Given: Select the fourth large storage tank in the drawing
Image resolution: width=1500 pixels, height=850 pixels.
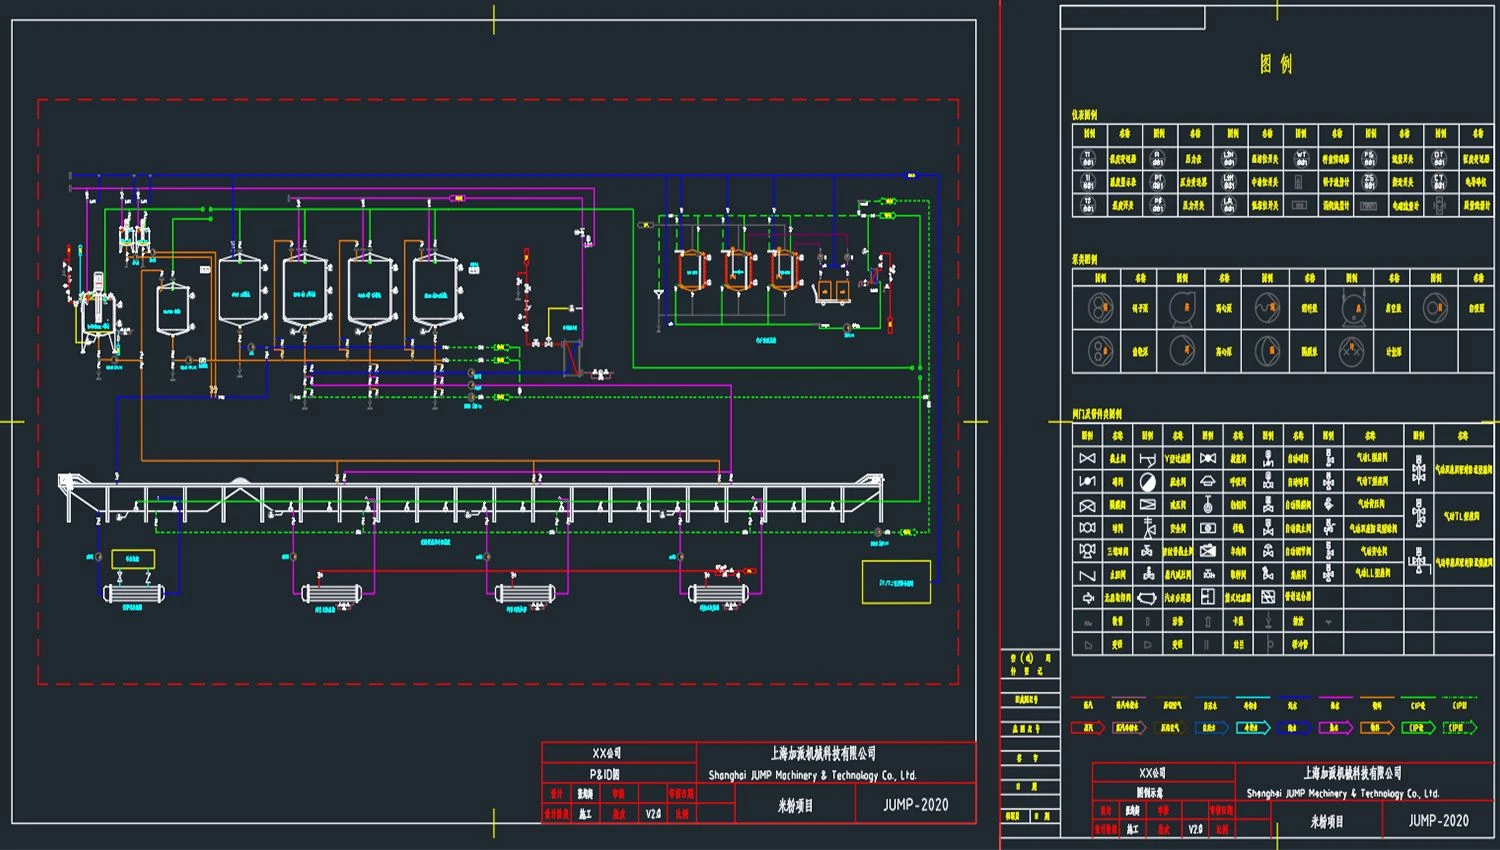Looking at the screenshot, I should pos(436,291).
